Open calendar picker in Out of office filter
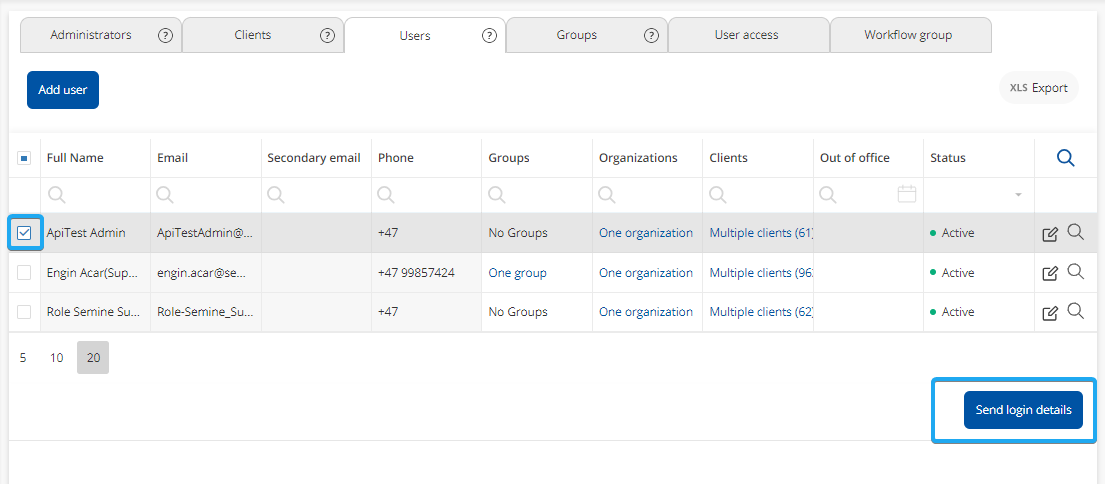The image size is (1105, 484). 906,194
